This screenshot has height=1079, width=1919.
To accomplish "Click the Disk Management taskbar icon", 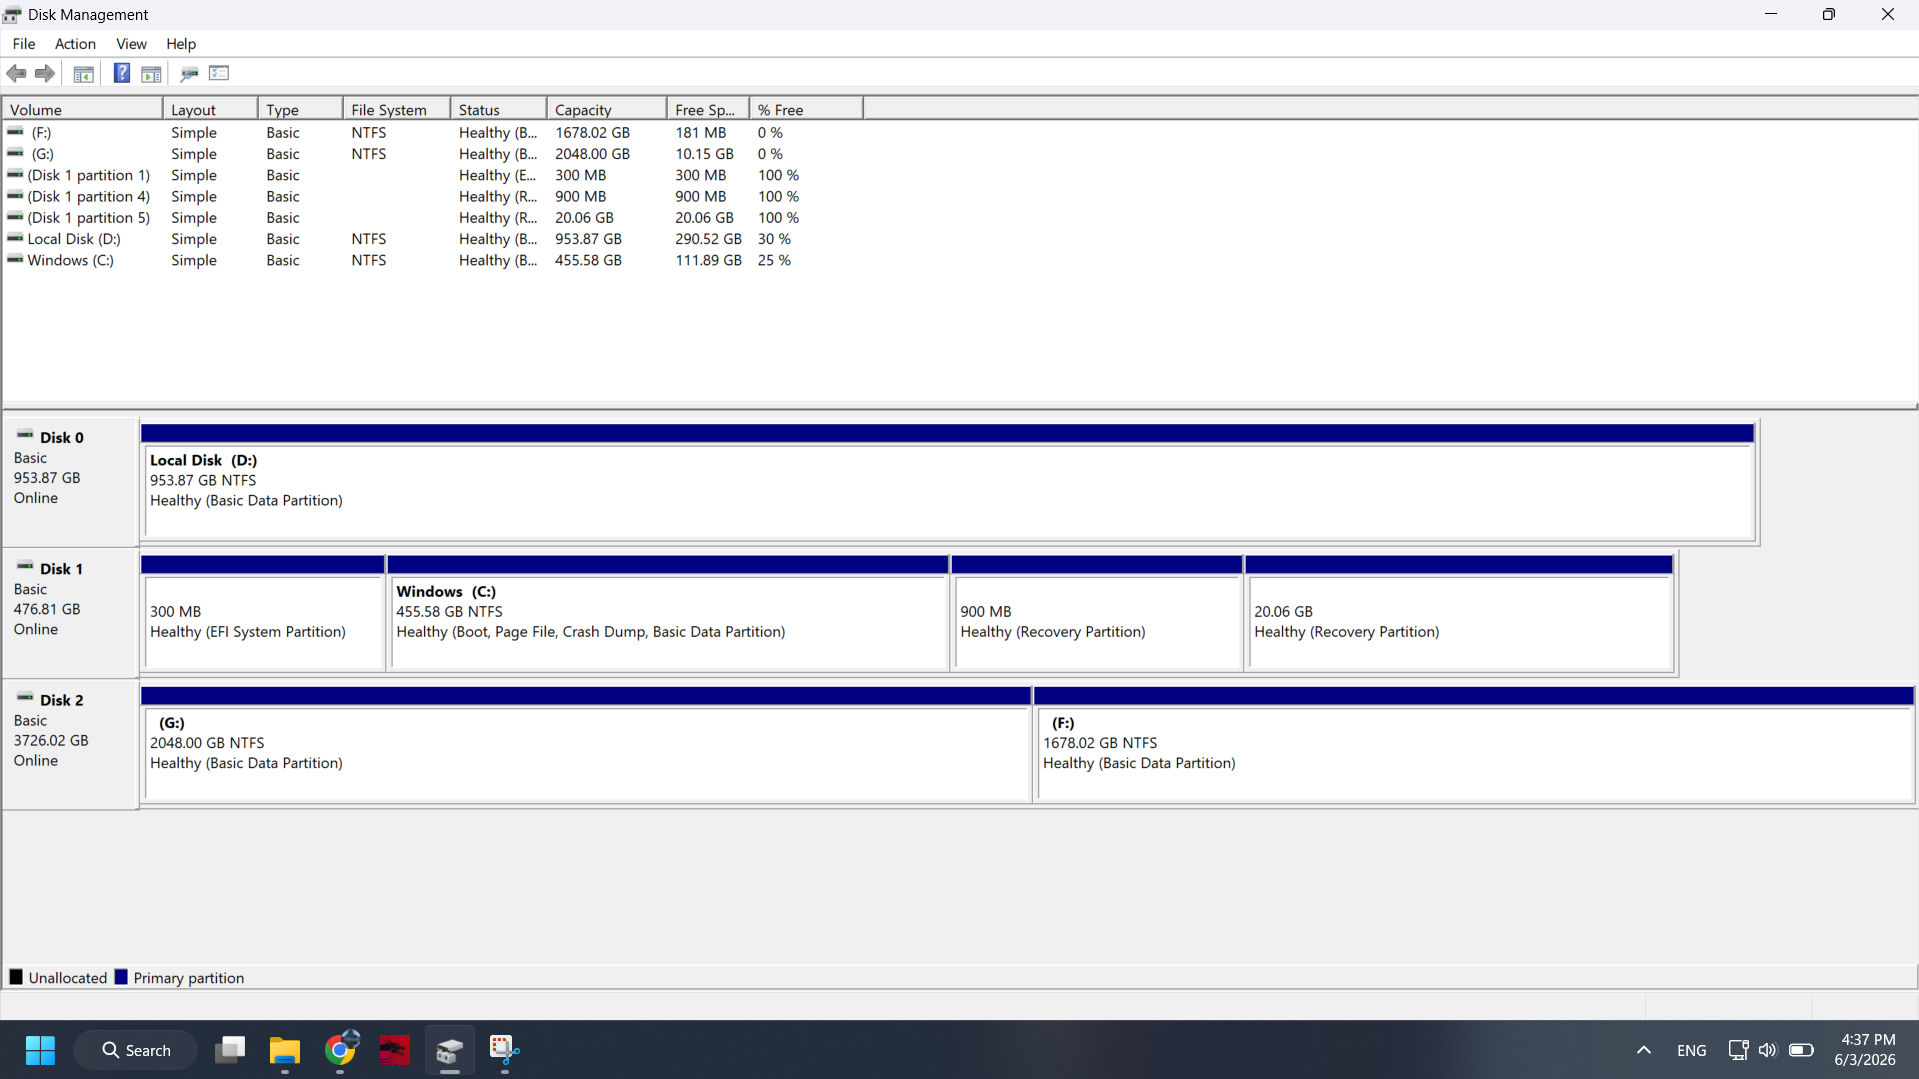I will click(x=450, y=1050).
